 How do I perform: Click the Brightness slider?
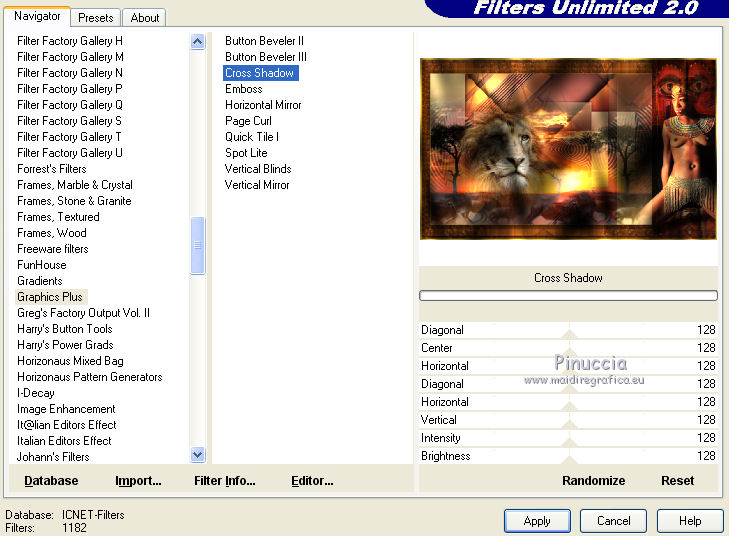tap(569, 456)
